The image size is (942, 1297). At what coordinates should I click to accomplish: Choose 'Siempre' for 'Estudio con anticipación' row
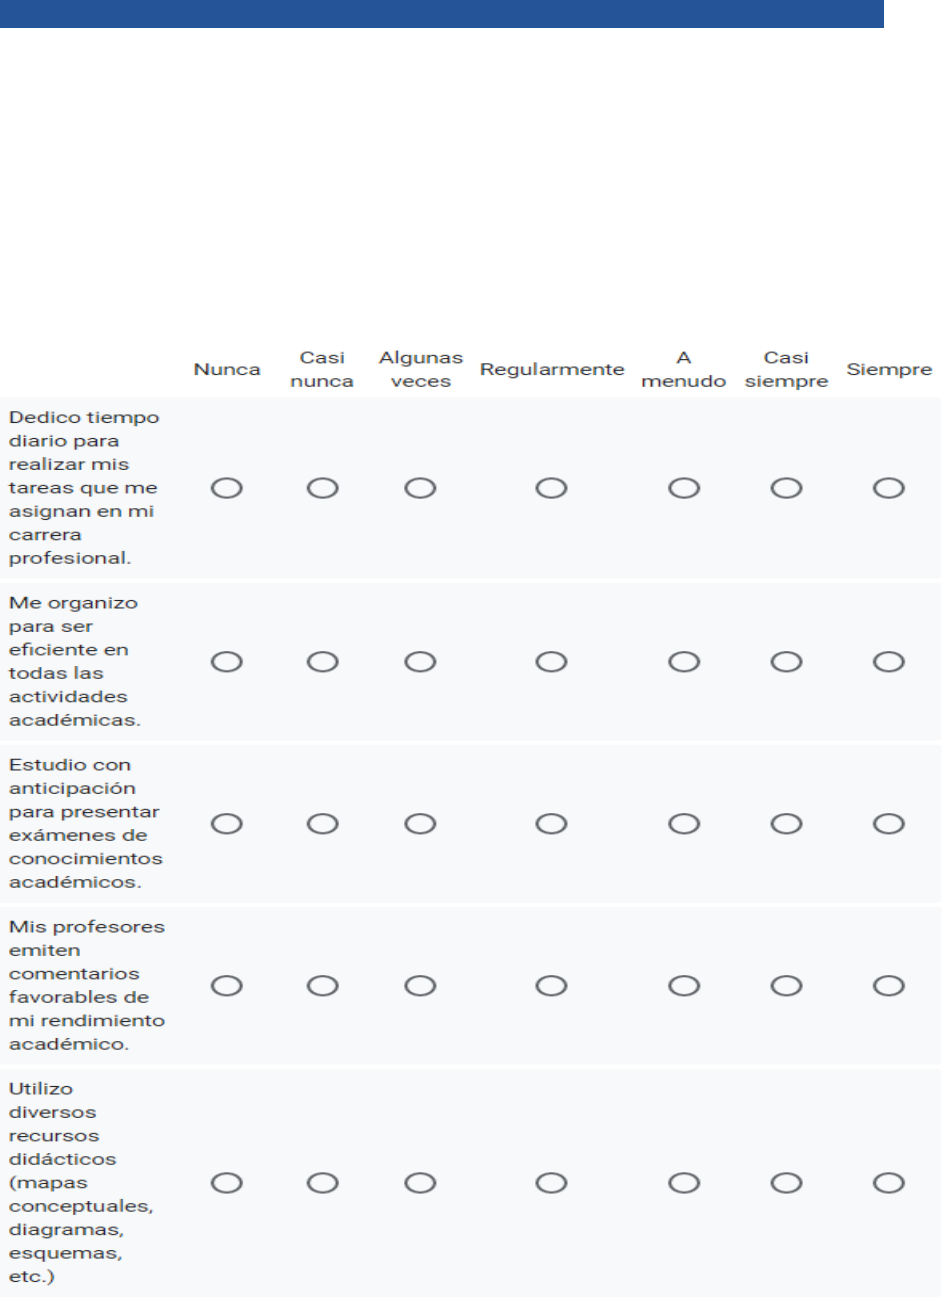[889, 824]
